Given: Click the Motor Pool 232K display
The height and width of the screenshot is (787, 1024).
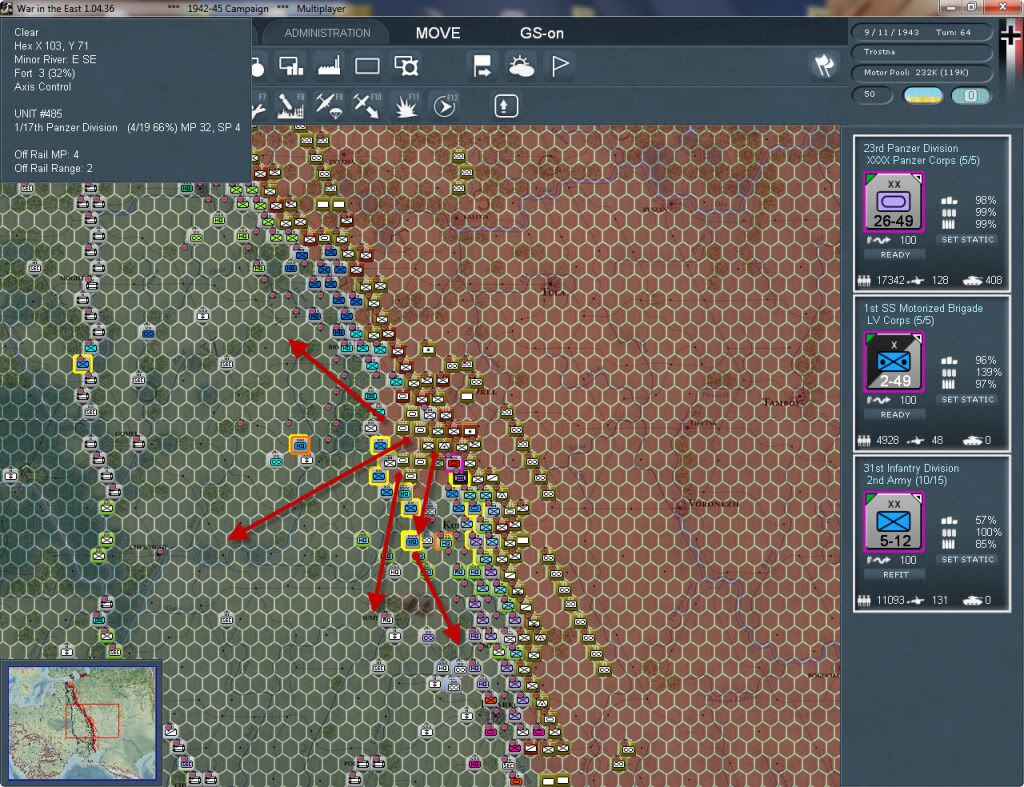Looking at the screenshot, I should pyautogui.click(x=921, y=72).
